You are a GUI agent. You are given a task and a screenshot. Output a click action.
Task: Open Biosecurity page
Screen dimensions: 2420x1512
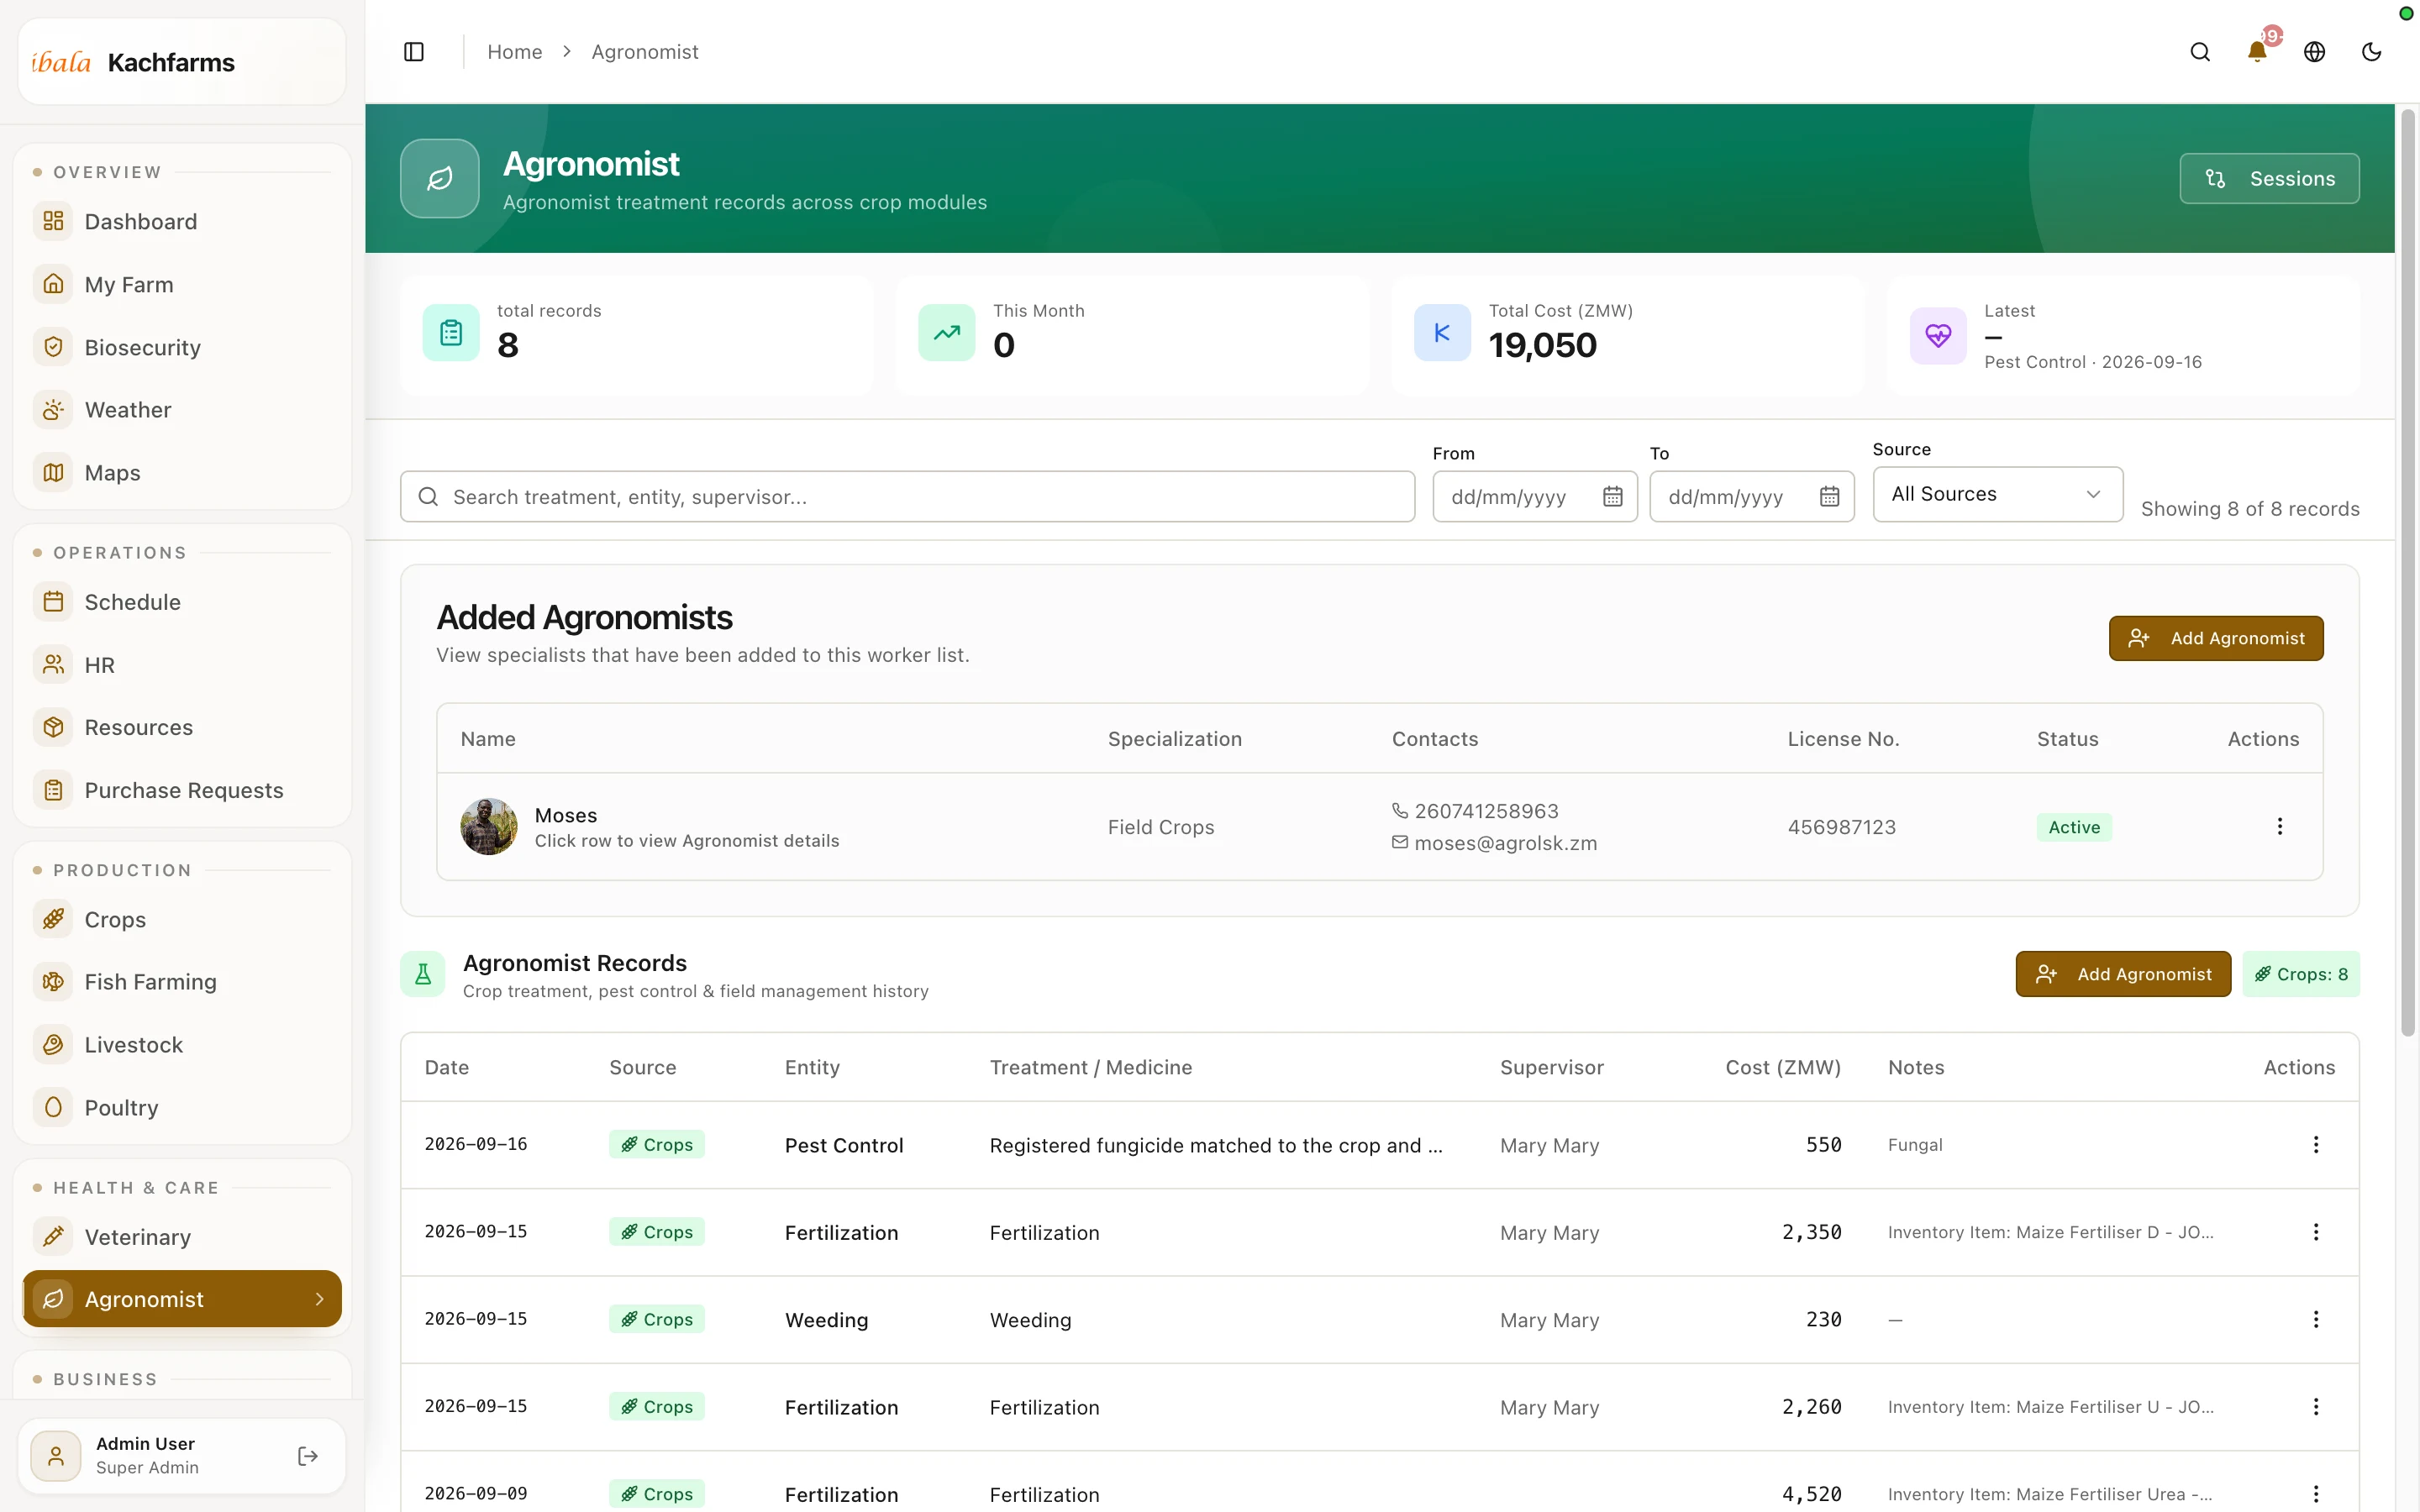(182, 347)
